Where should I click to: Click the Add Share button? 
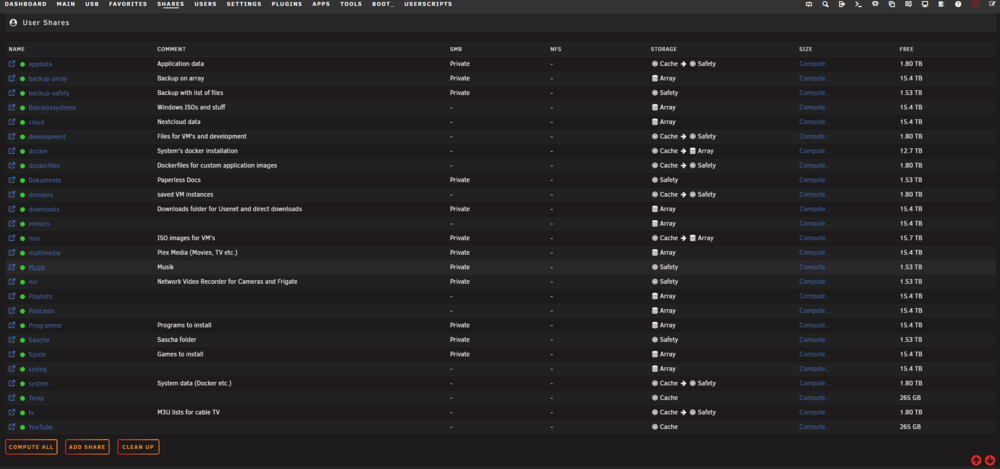87,447
